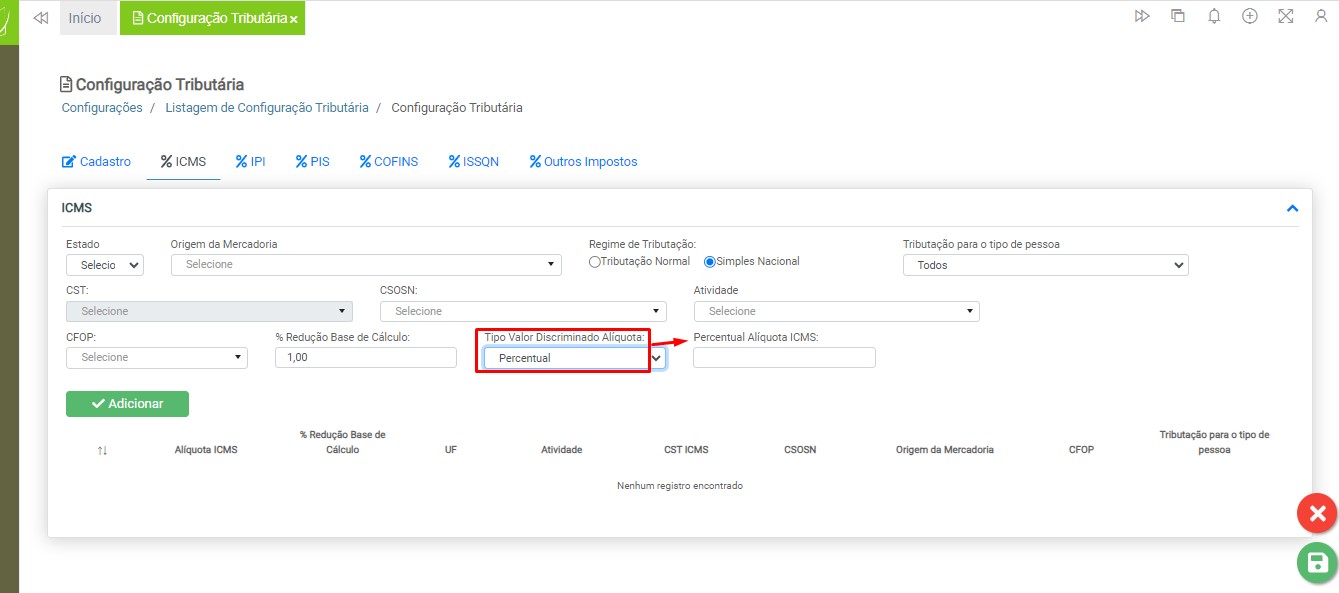Open the notifications bell icon
Screen dimensions: 1339x593
pyautogui.click(x=1214, y=17)
